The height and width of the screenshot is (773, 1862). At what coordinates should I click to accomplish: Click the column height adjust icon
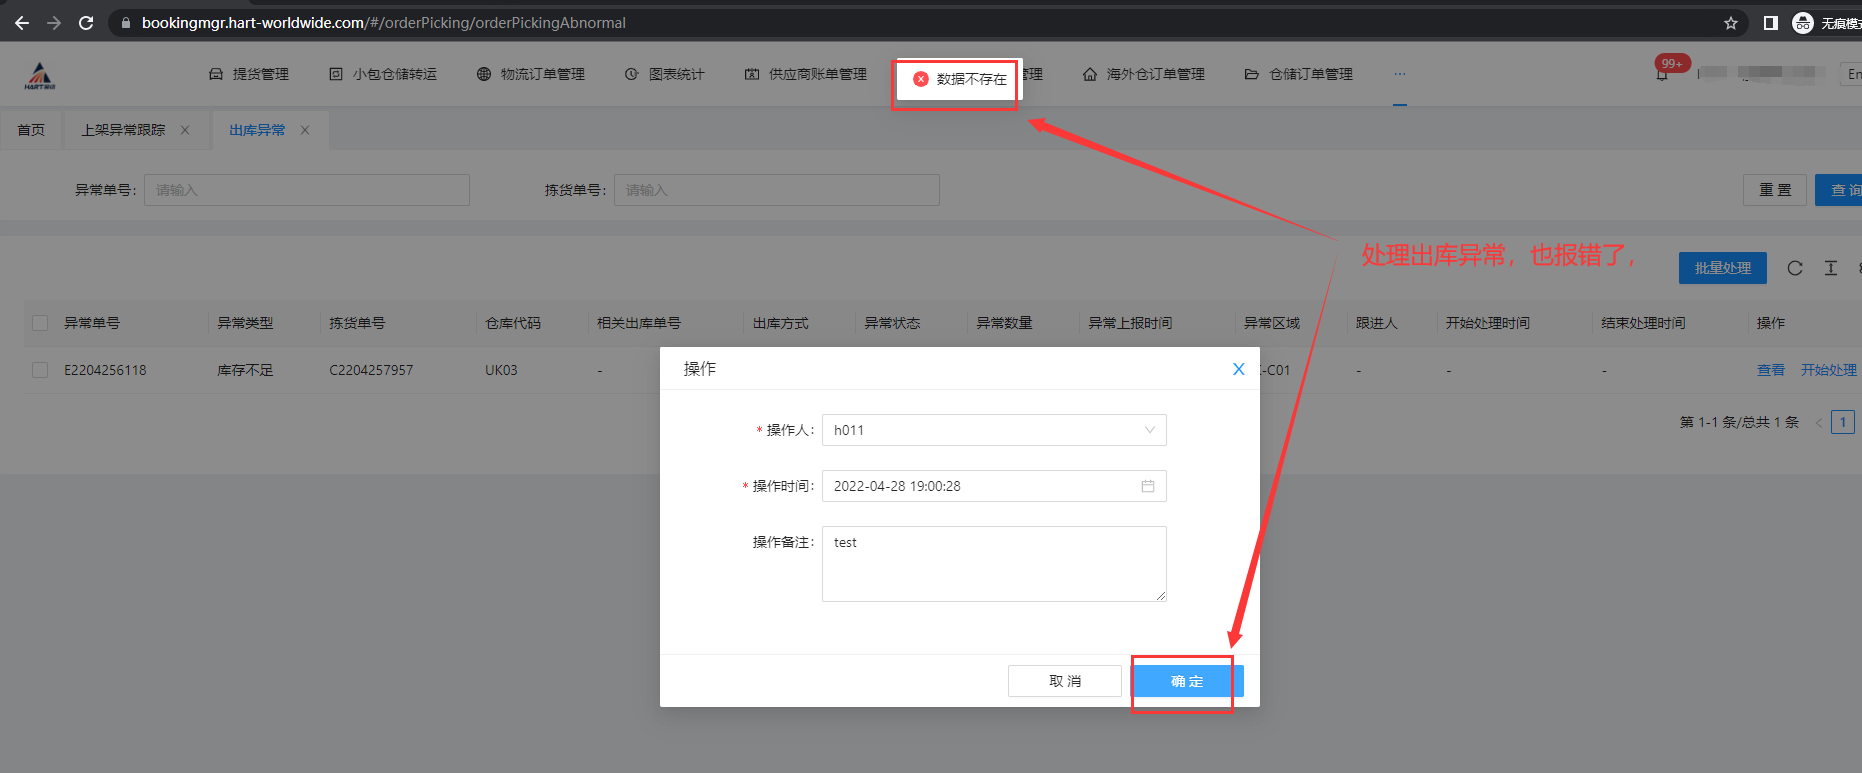pyautogui.click(x=1831, y=268)
